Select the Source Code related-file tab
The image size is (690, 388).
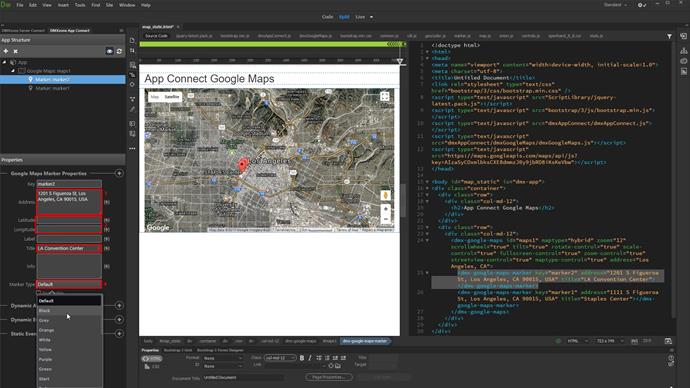pyautogui.click(x=156, y=36)
